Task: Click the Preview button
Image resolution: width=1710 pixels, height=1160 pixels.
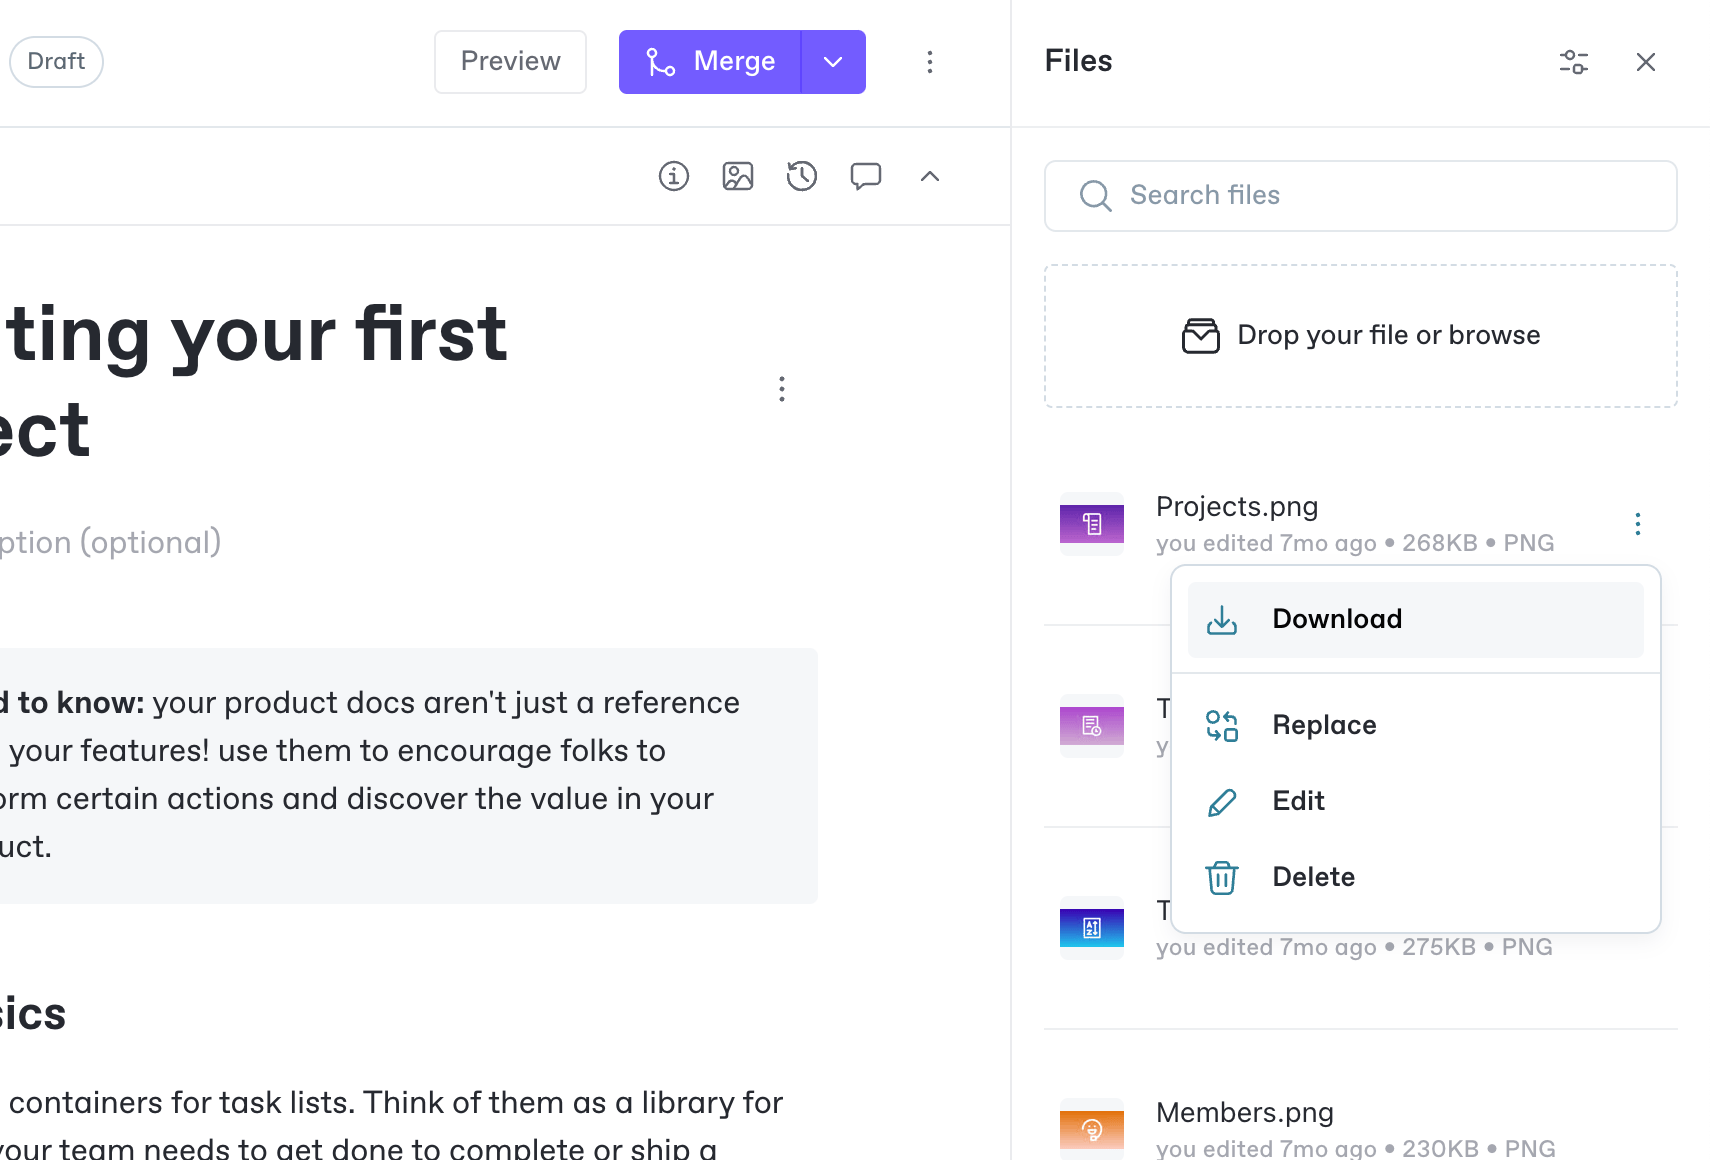Action: click(510, 61)
